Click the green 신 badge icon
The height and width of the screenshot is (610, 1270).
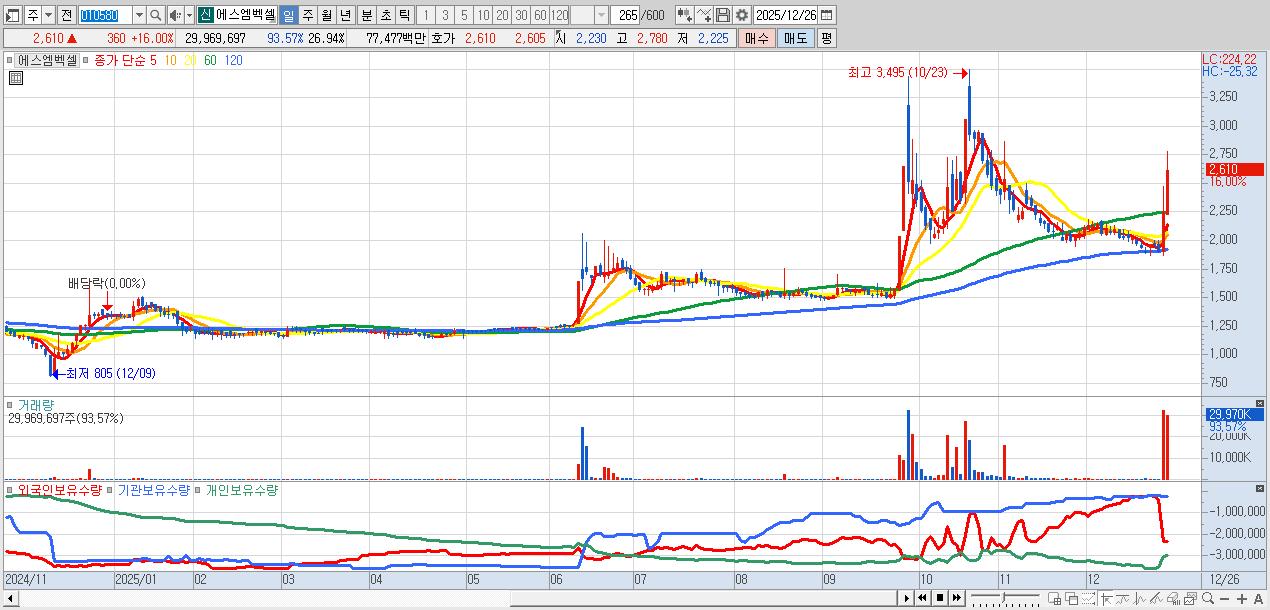click(204, 15)
